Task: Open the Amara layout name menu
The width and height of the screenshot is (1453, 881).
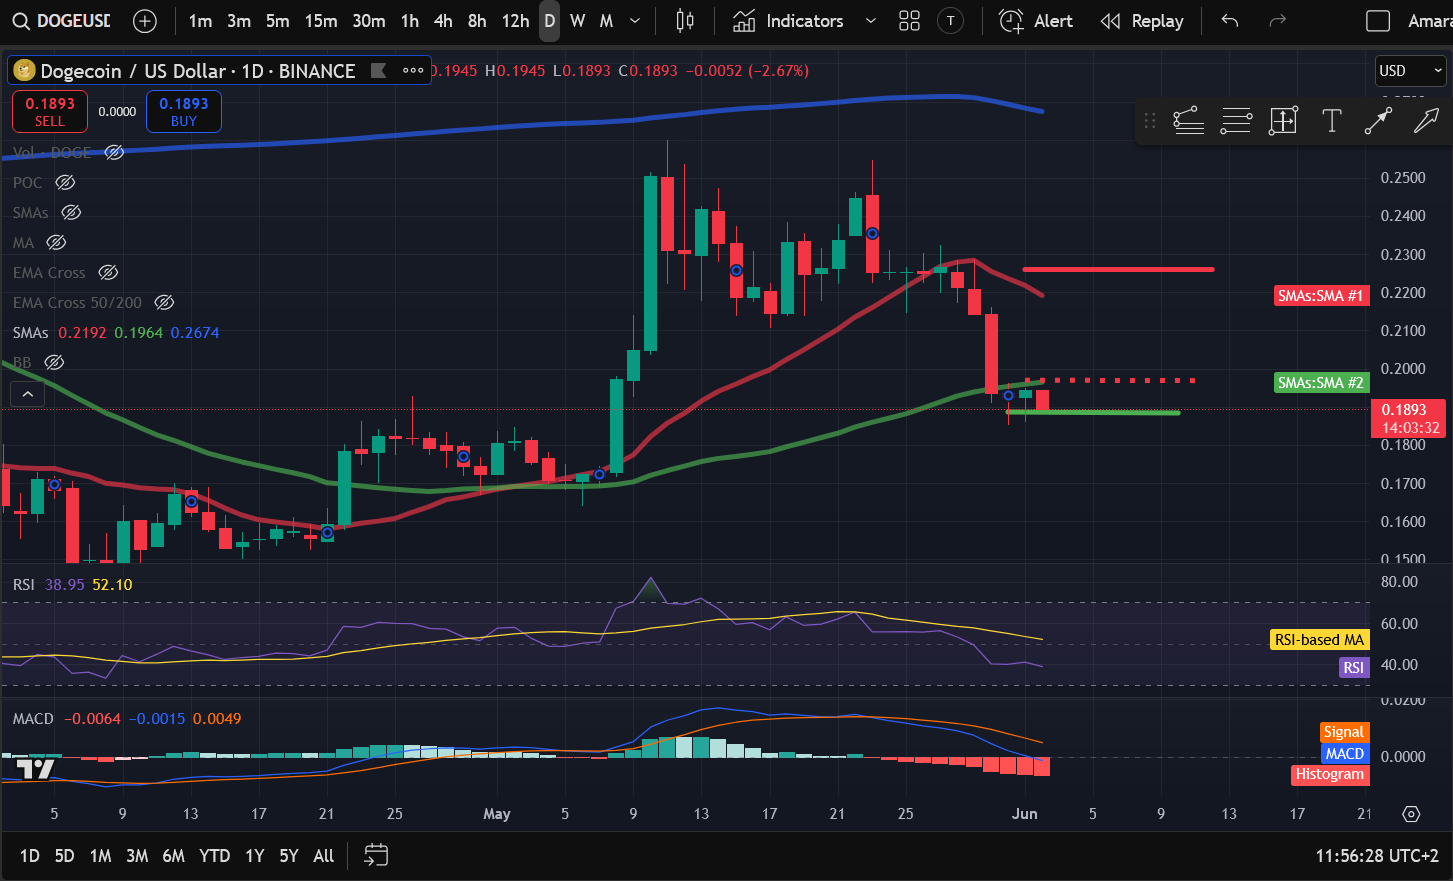Action: point(1429,21)
